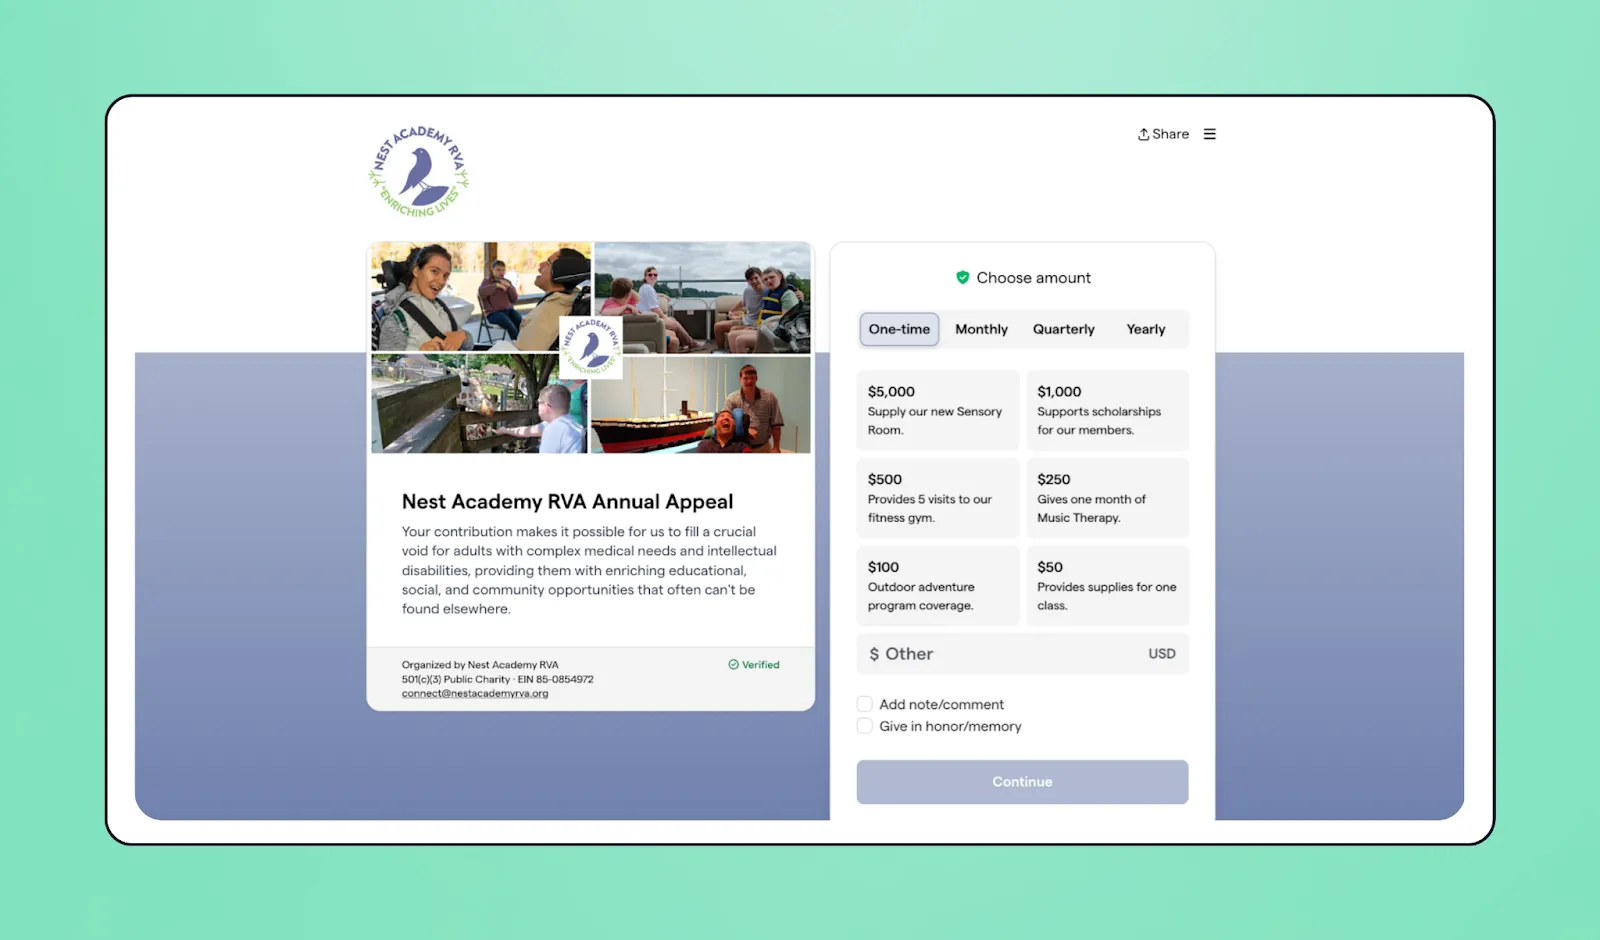
Task: Select the $5,000 Sensory Room amount
Action: click(937, 410)
